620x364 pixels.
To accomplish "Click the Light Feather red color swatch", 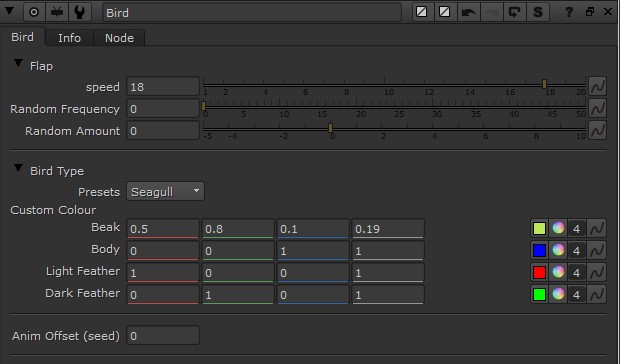I will 539,272.
